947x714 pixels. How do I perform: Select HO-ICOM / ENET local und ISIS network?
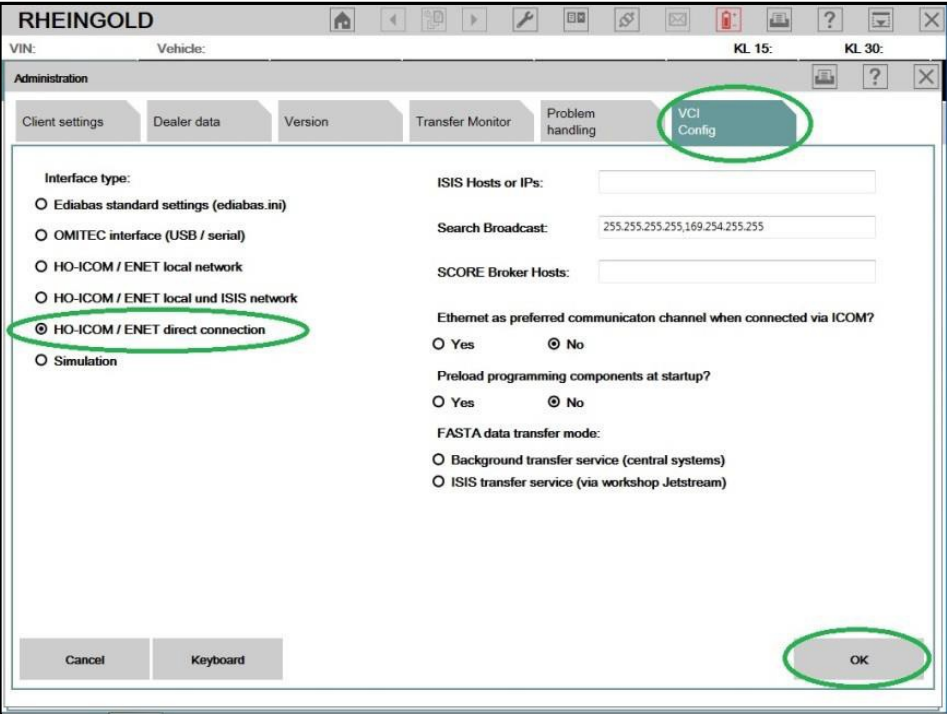[x=41, y=298]
